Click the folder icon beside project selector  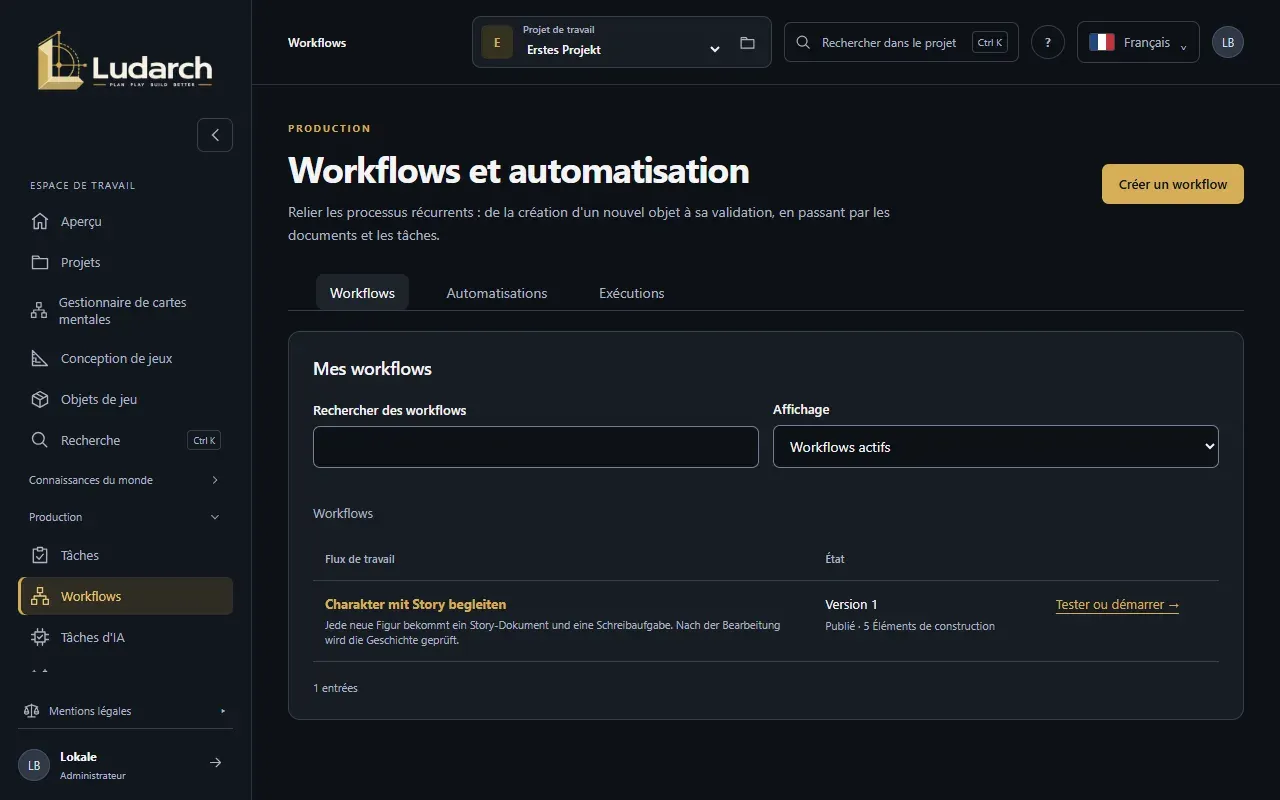[x=747, y=43]
